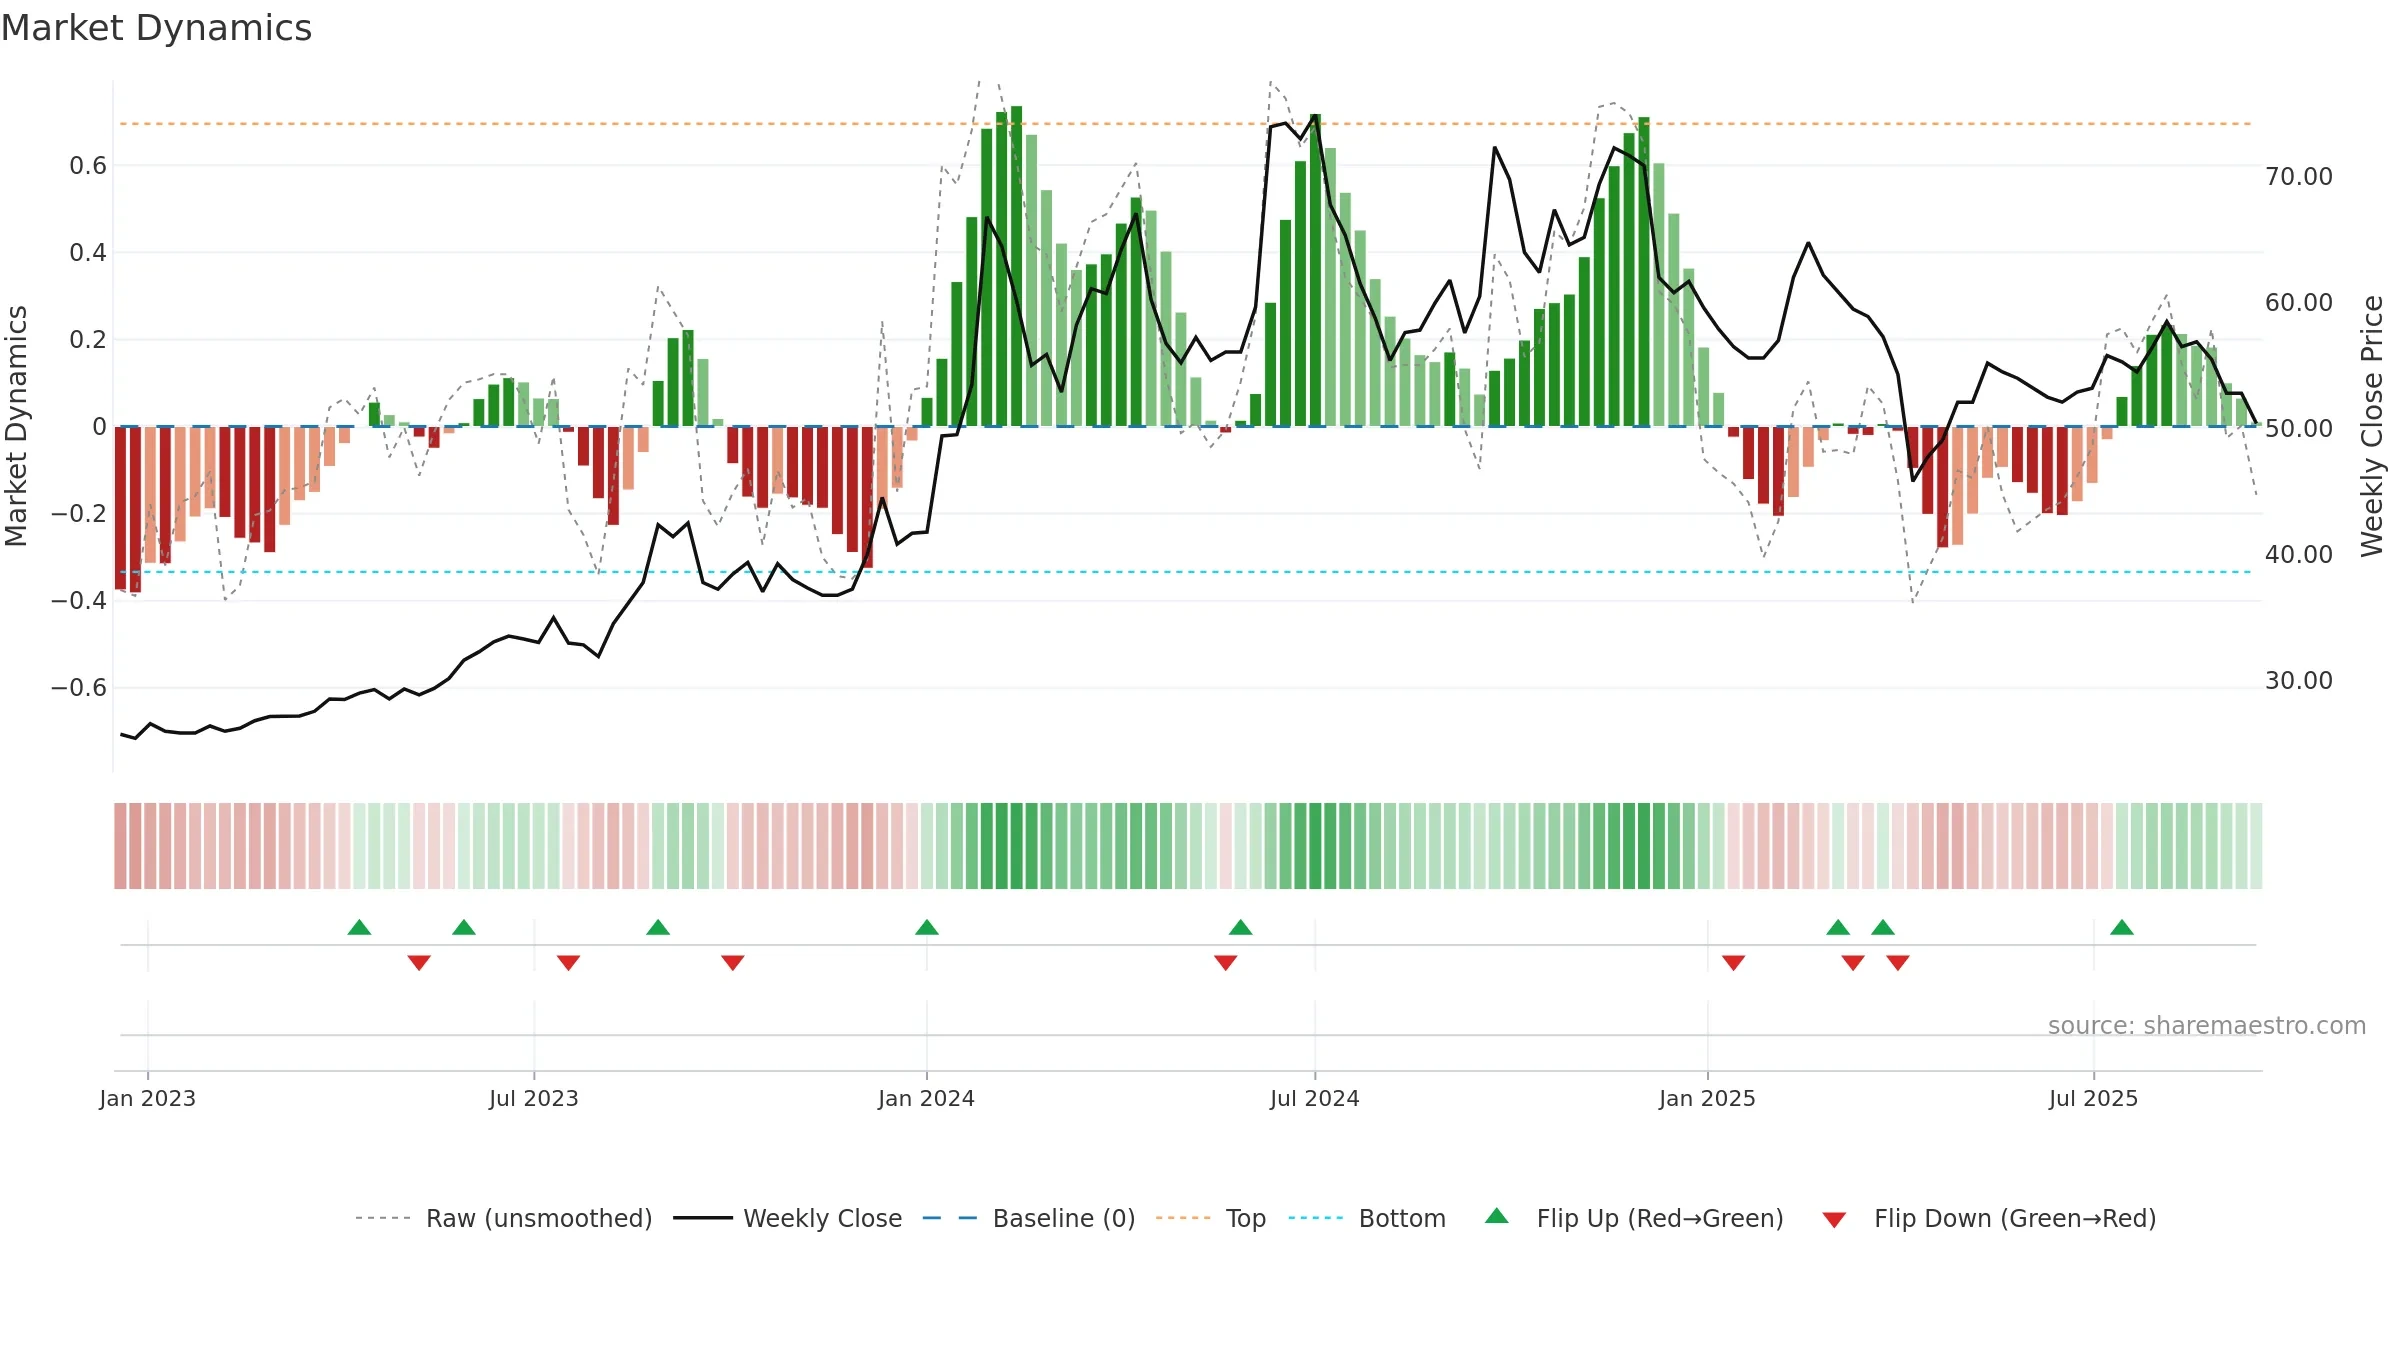Click the green flip-up marker near September 2023

[x=658, y=927]
